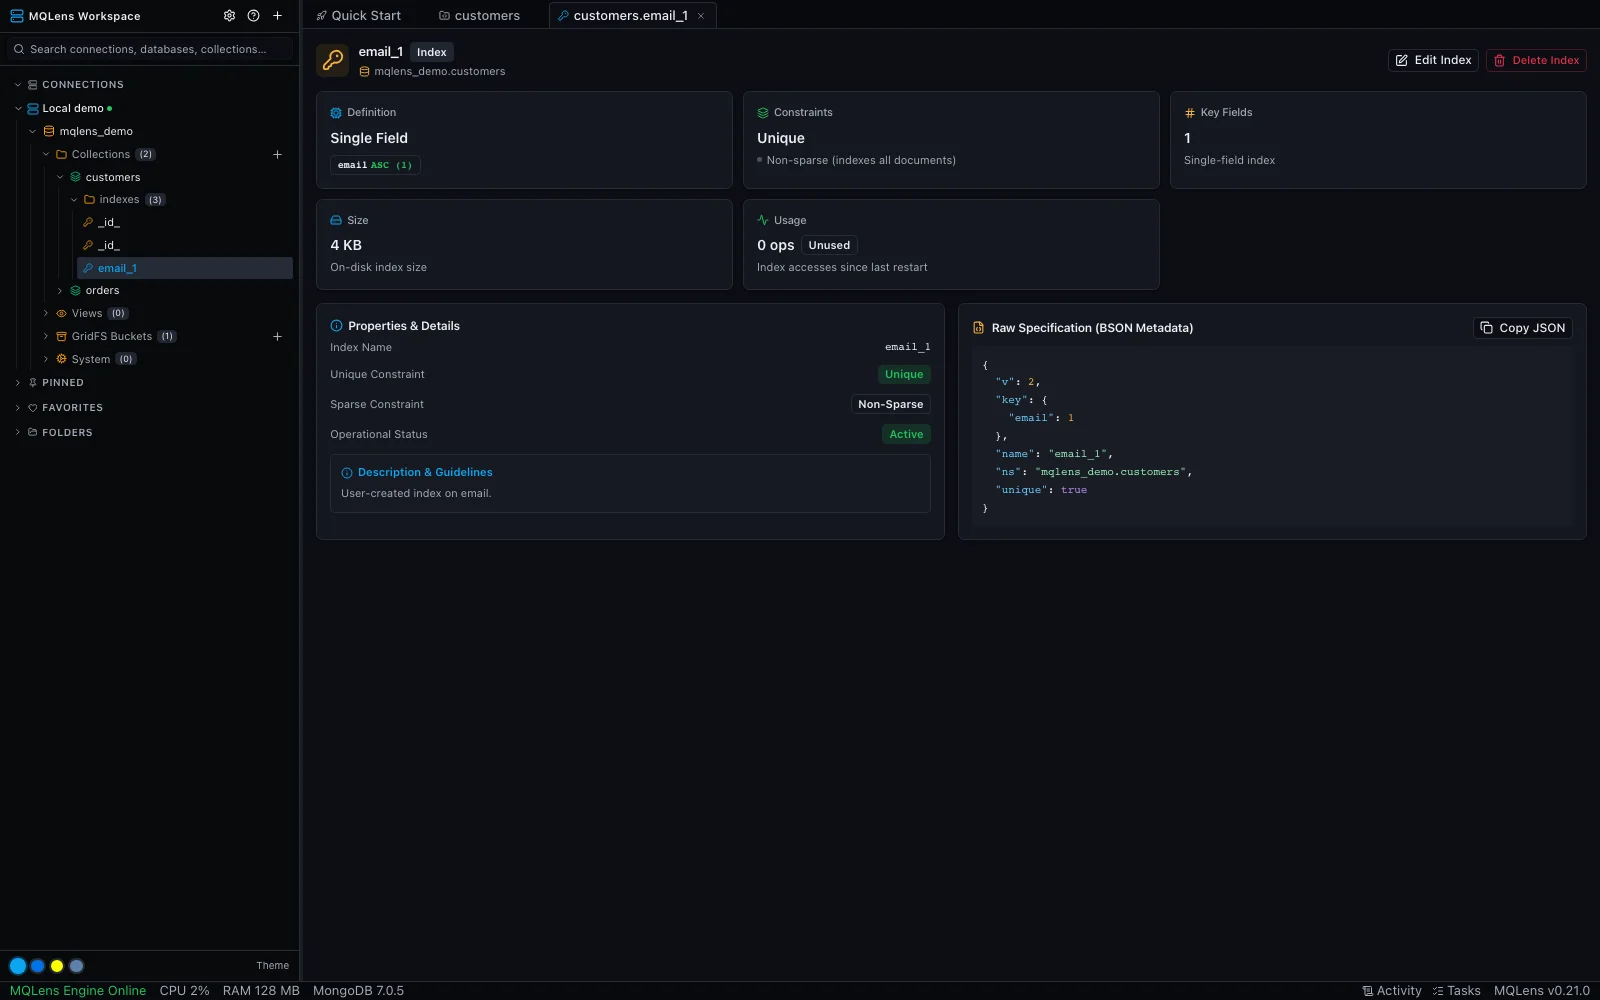This screenshot has width=1600, height=1000.
Task: Collapse the indexes folder
Action: click(x=74, y=200)
